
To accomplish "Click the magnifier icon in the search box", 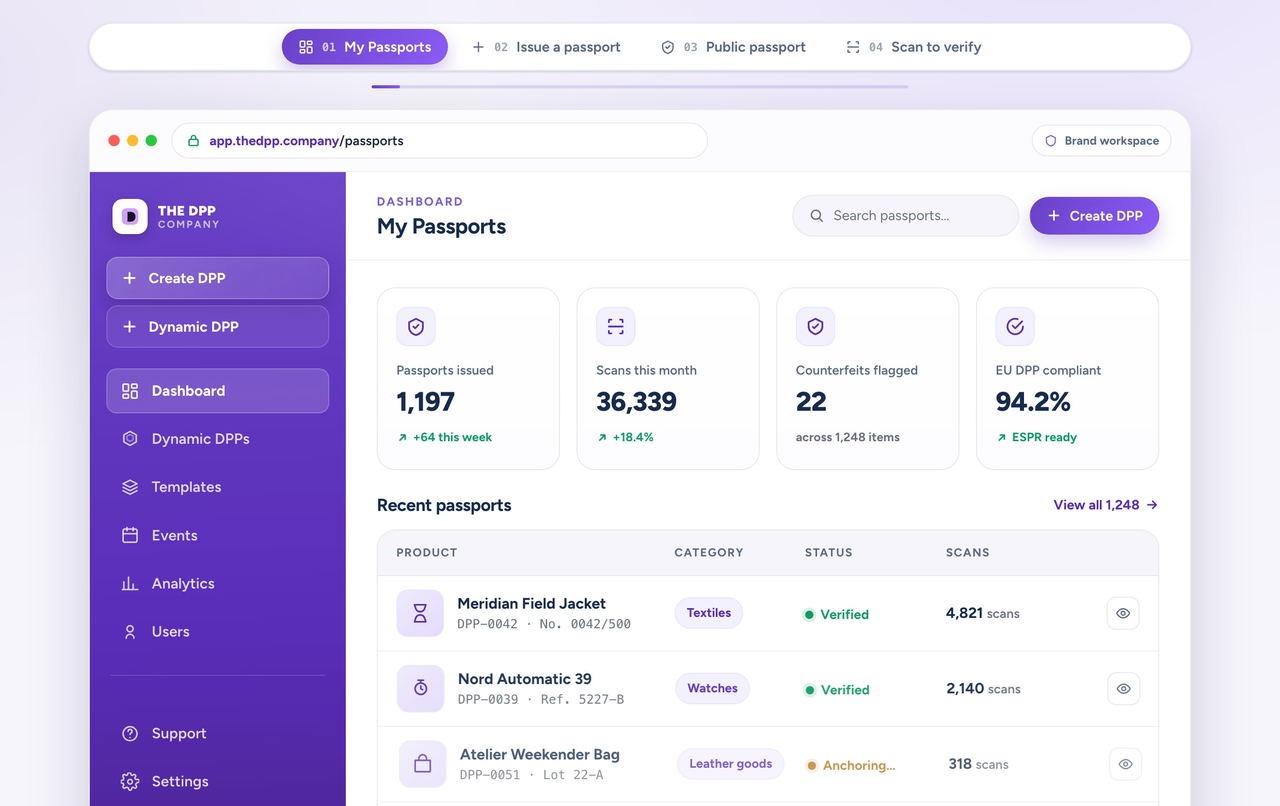I will pos(817,216).
